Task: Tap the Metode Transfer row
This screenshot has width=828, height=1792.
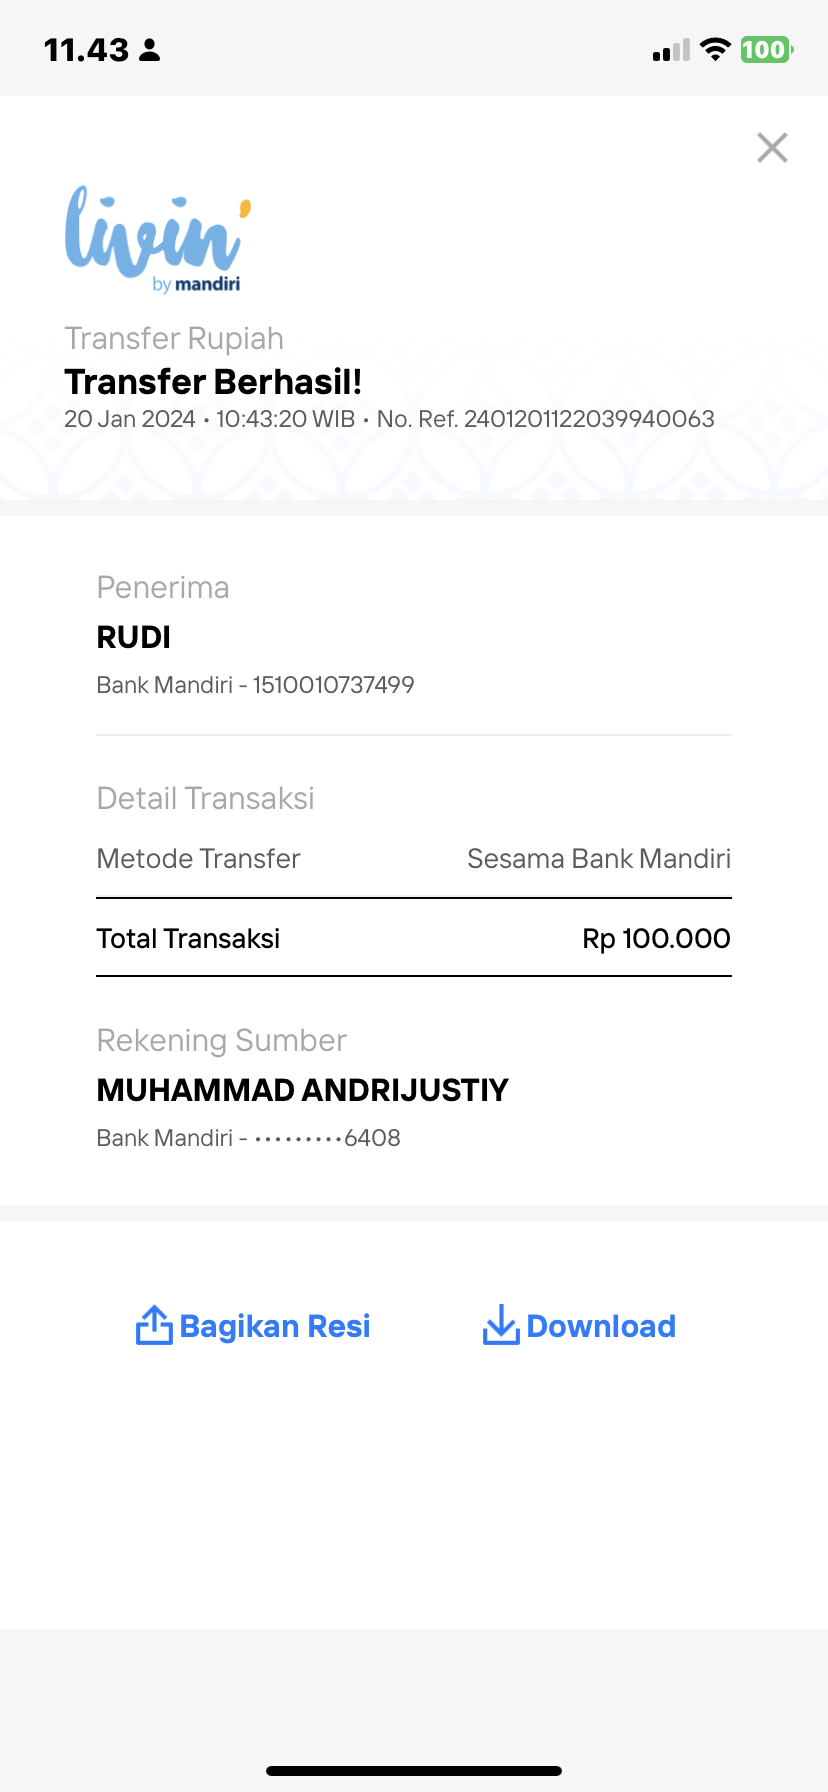Action: [414, 859]
